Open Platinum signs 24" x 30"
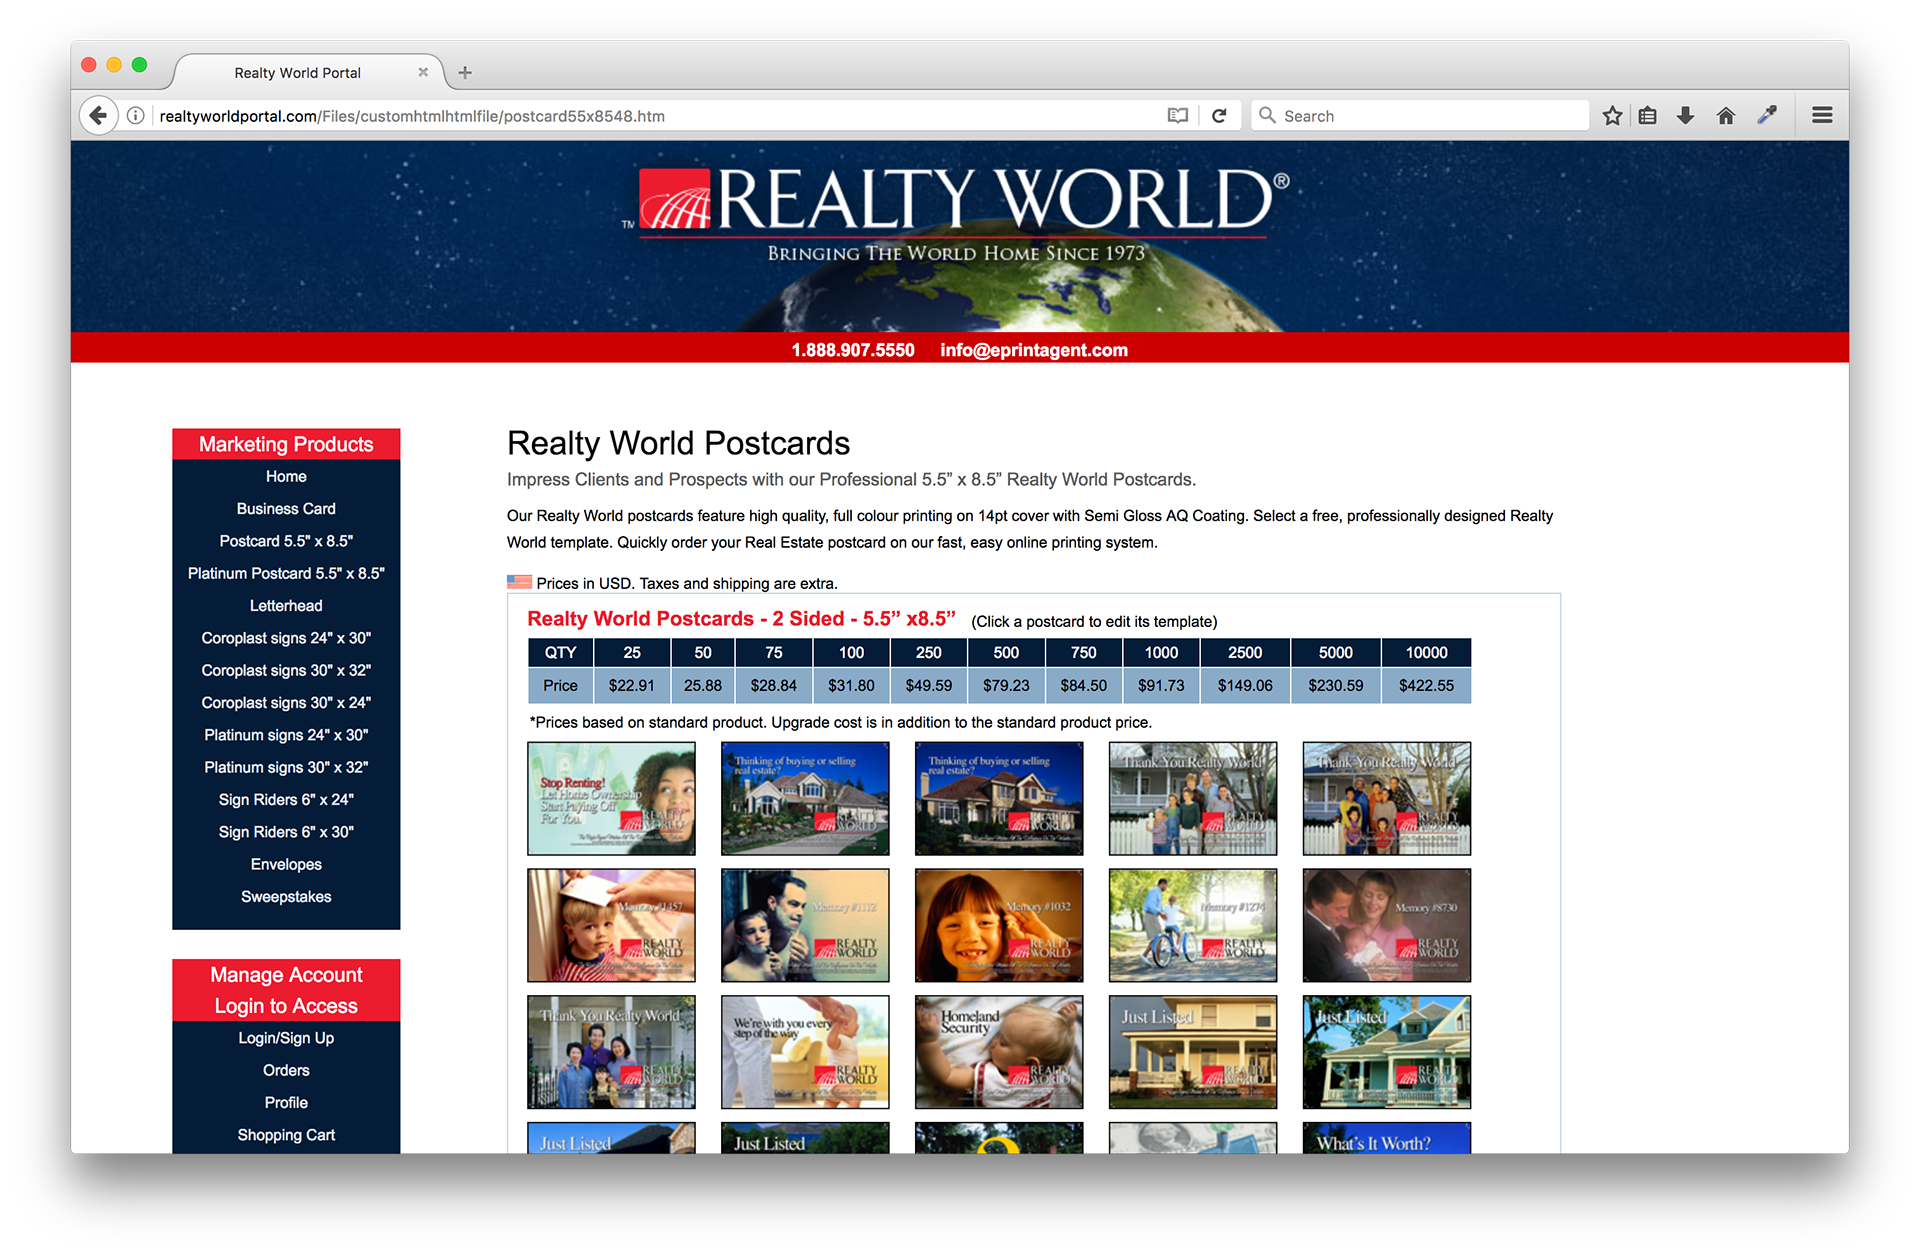This screenshot has width=1920, height=1255. pyautogui.click(x=286, y=735)
